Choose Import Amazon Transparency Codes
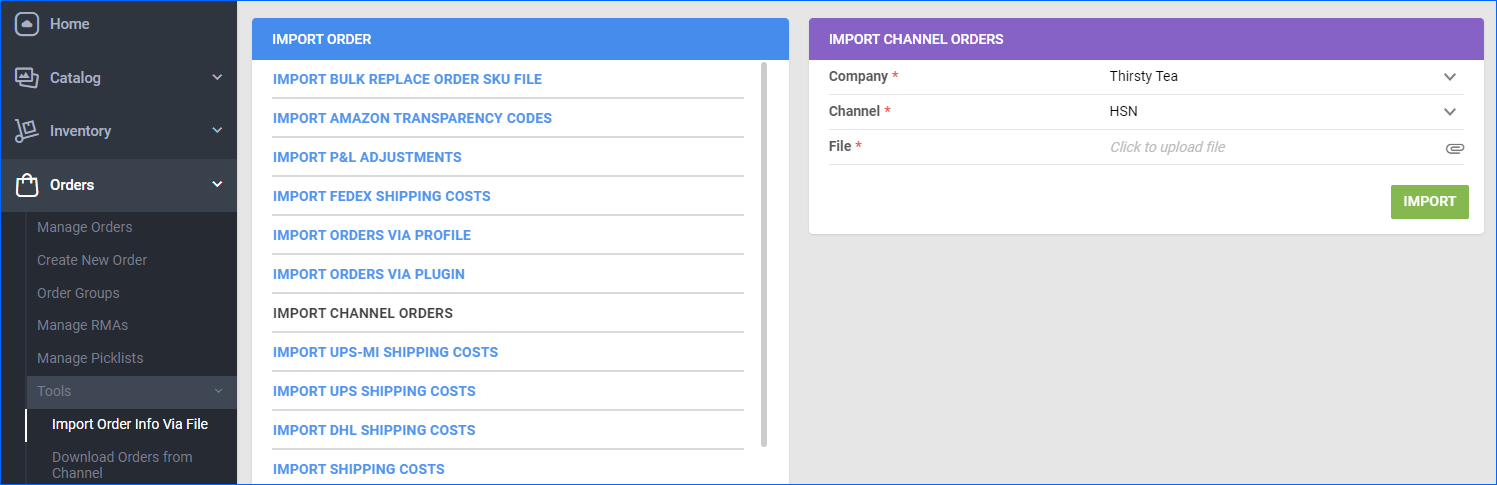Screen dimensions: 1497x485 point(412,118)
